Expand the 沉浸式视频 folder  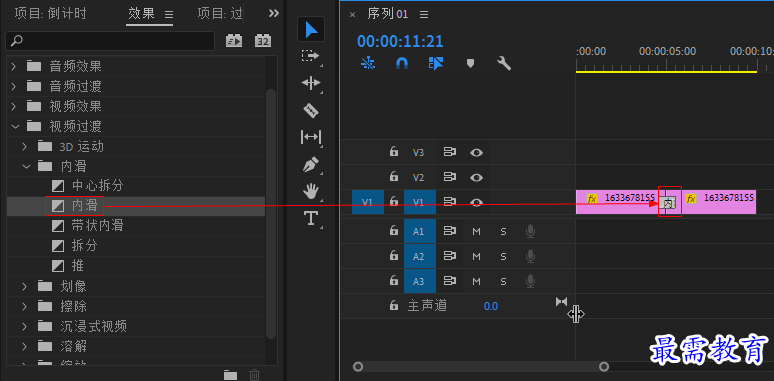click(26, 326)
